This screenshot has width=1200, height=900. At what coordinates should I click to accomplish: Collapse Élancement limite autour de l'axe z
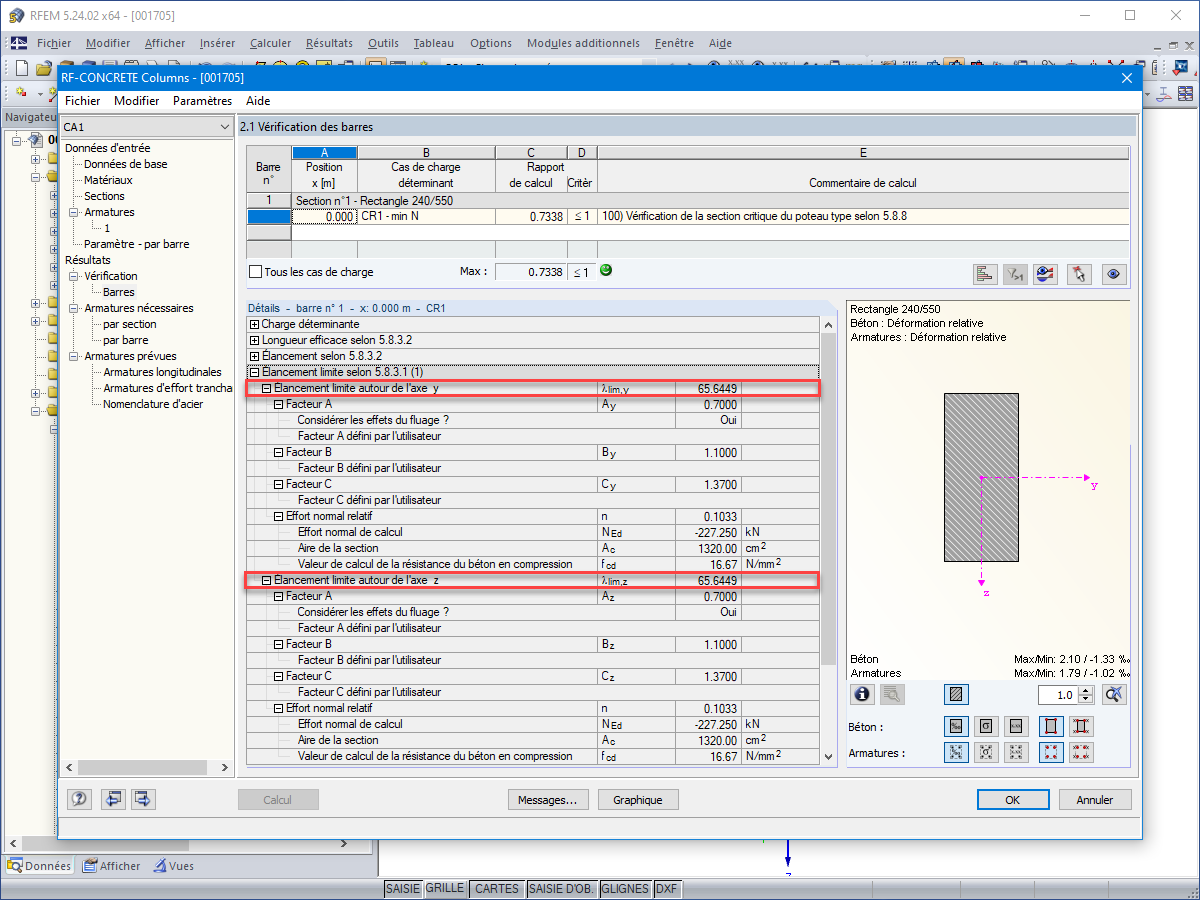tap(266, 580)
